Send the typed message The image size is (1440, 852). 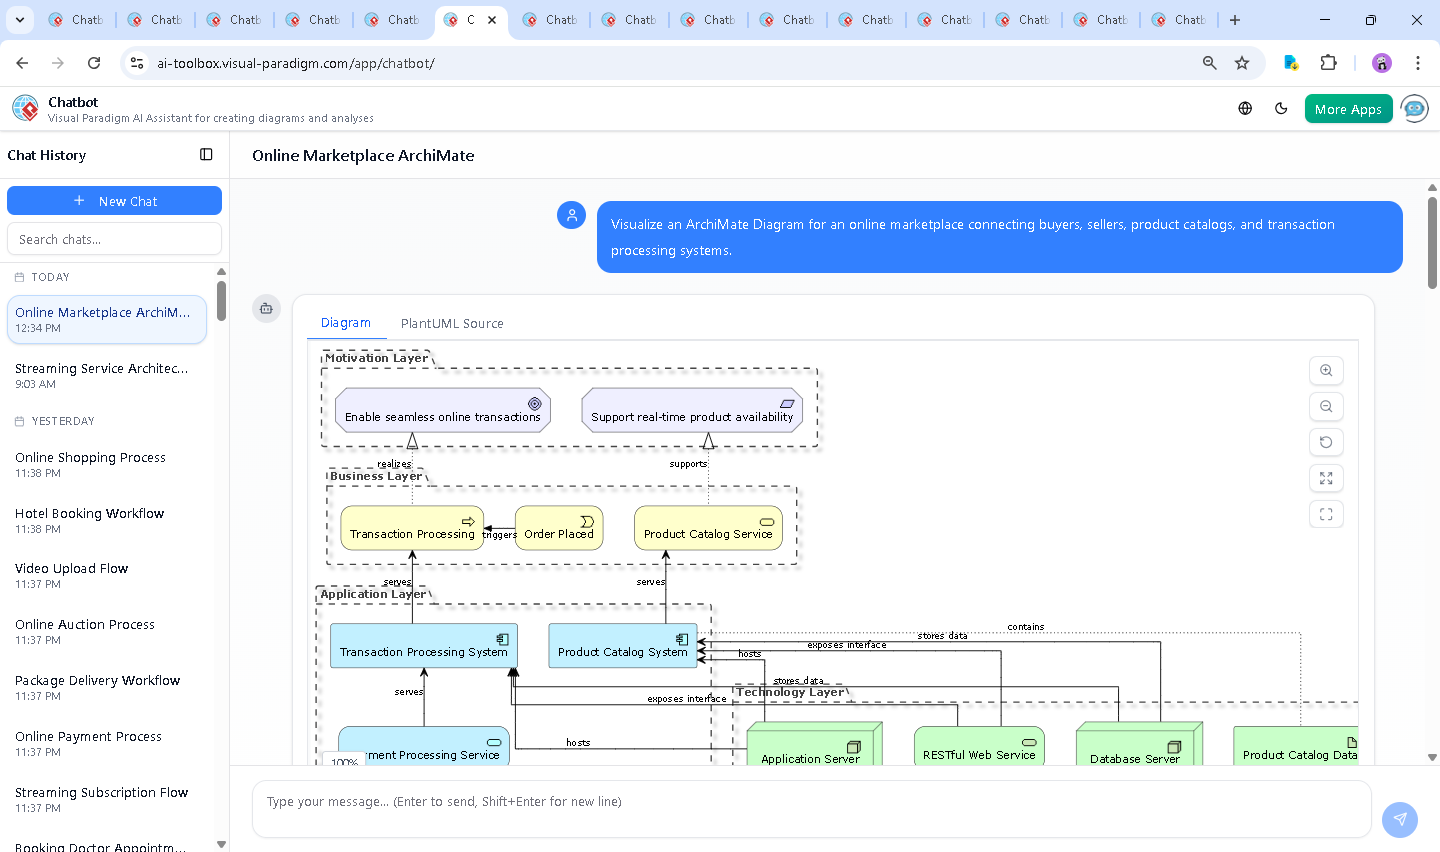point(1399,819)
